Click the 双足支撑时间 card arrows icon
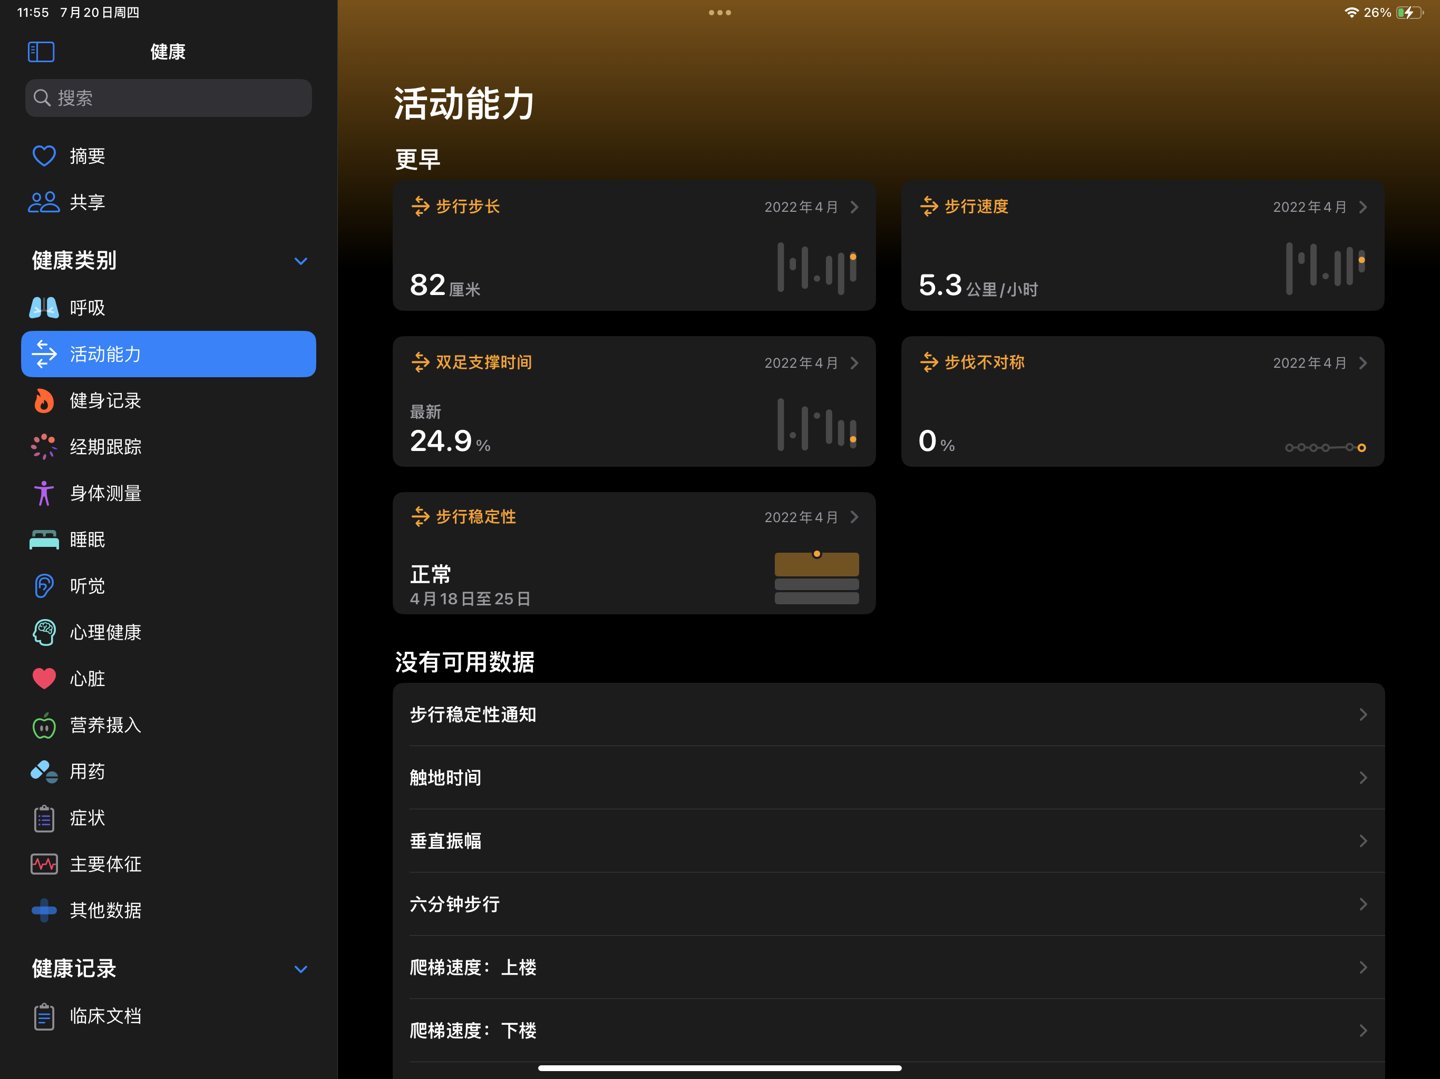The height and width of the screenshot is (1079, 1440). (x=421, y=362)
